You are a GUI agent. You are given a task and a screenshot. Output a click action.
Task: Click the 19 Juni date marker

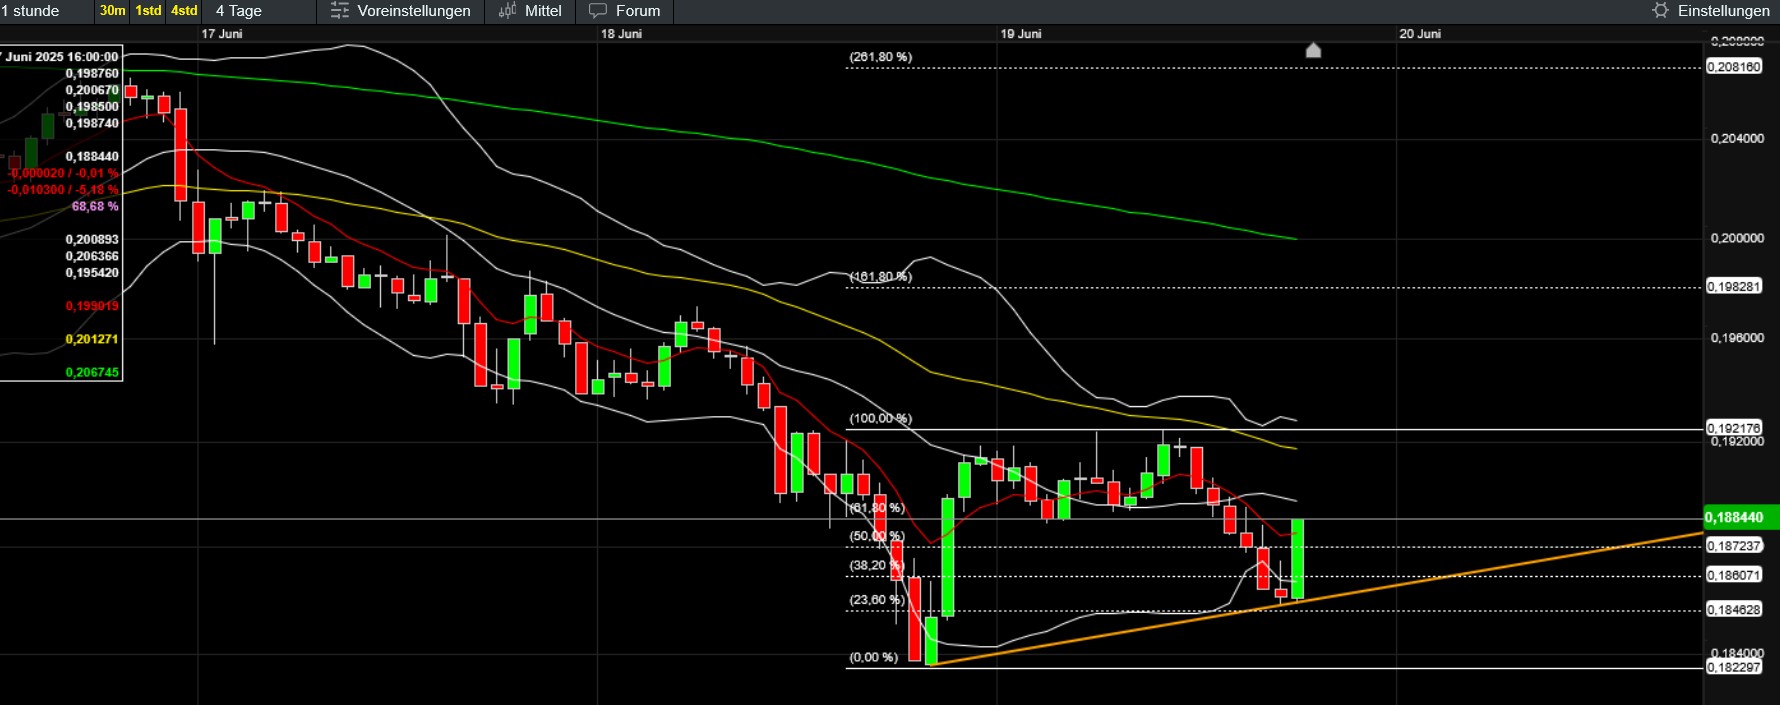tap(1021, 34)
